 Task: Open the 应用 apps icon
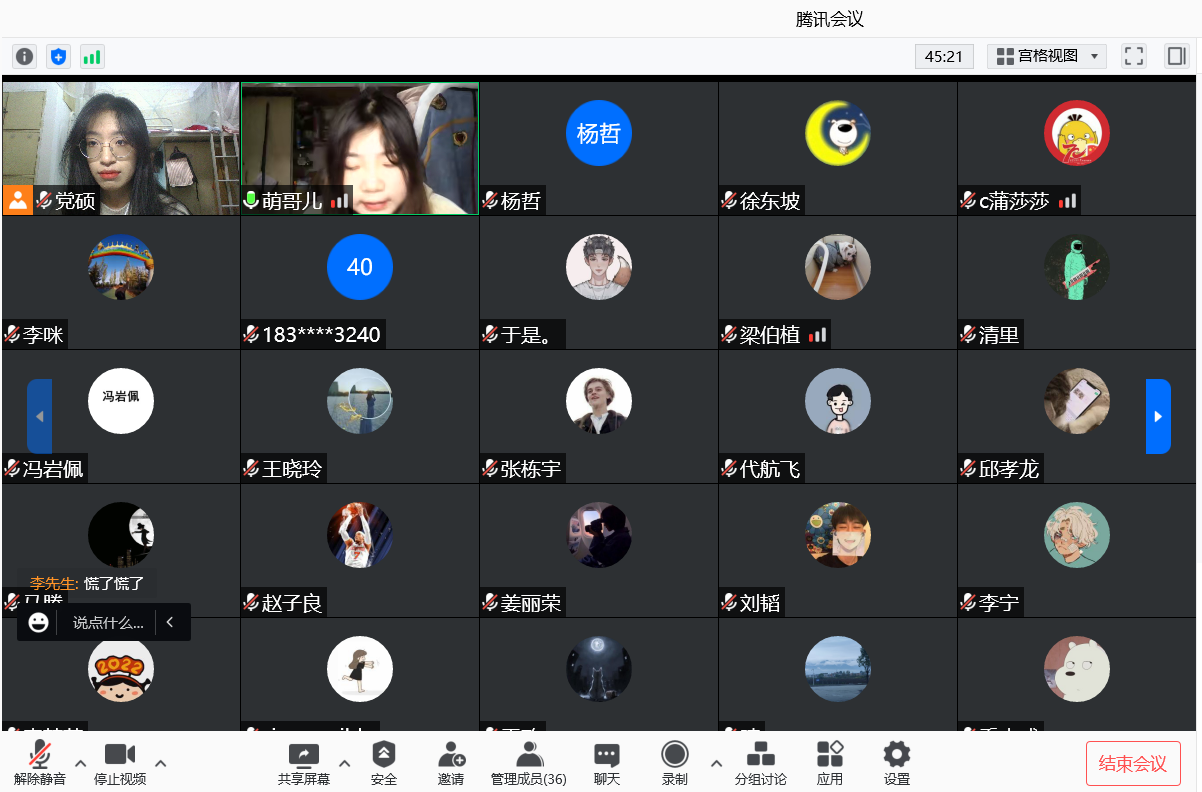(830, 763)
